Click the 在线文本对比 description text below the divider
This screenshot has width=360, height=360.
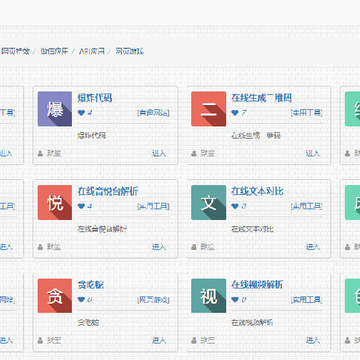click(x=252, y=229)
